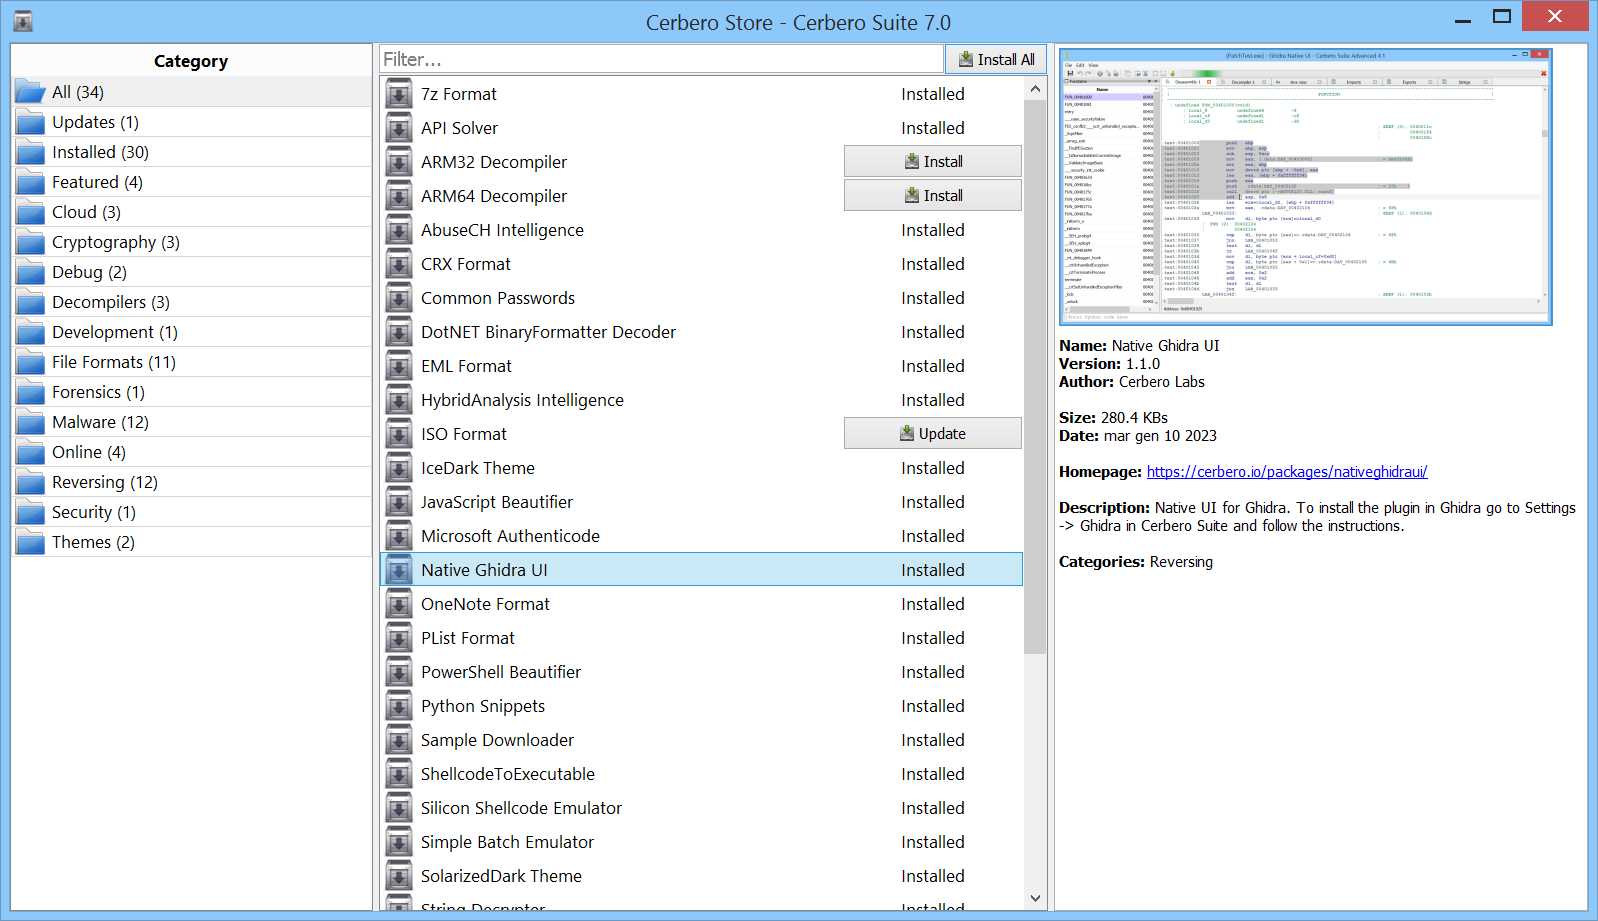Click the SolarizedDark Theme package icon
The width and height of the screenshot is (1598, 921).
(x=399, y=876)
